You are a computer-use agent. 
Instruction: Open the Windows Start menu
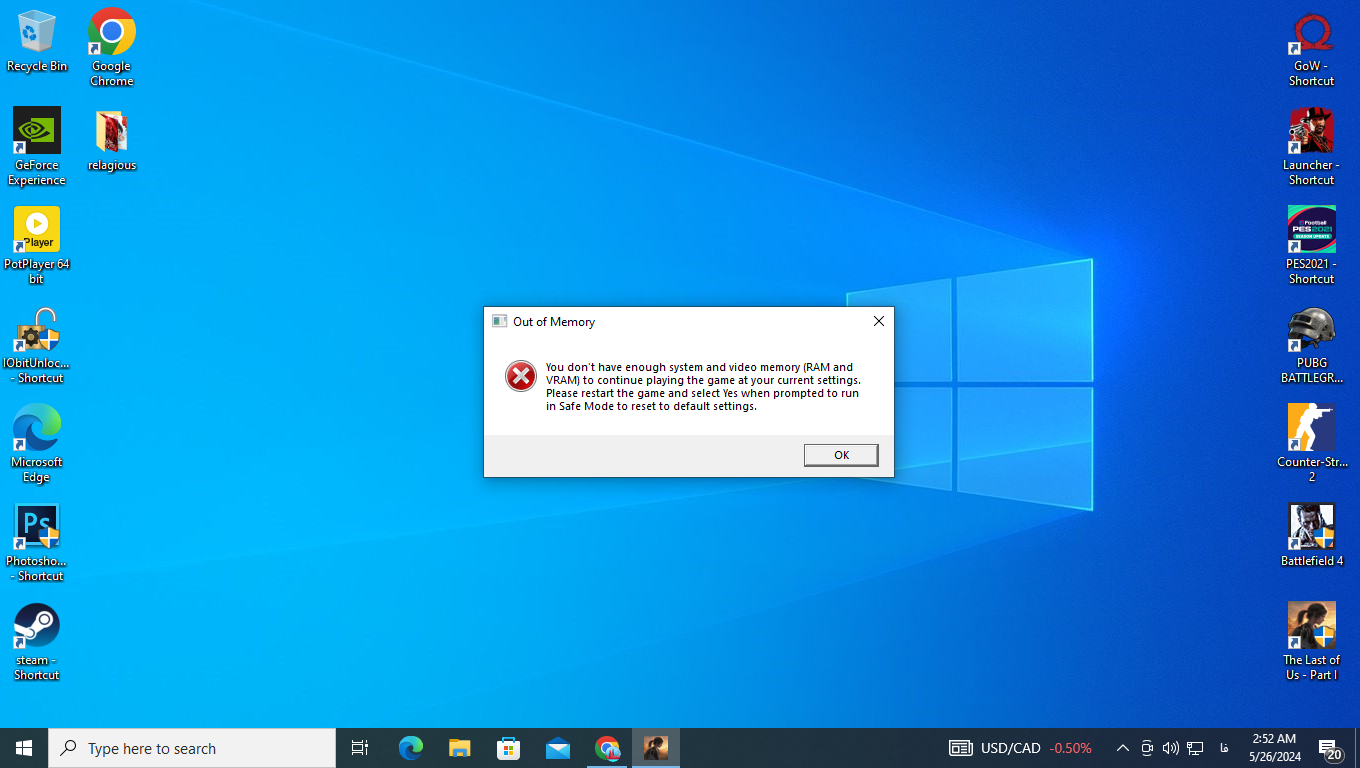coord(24,748)
